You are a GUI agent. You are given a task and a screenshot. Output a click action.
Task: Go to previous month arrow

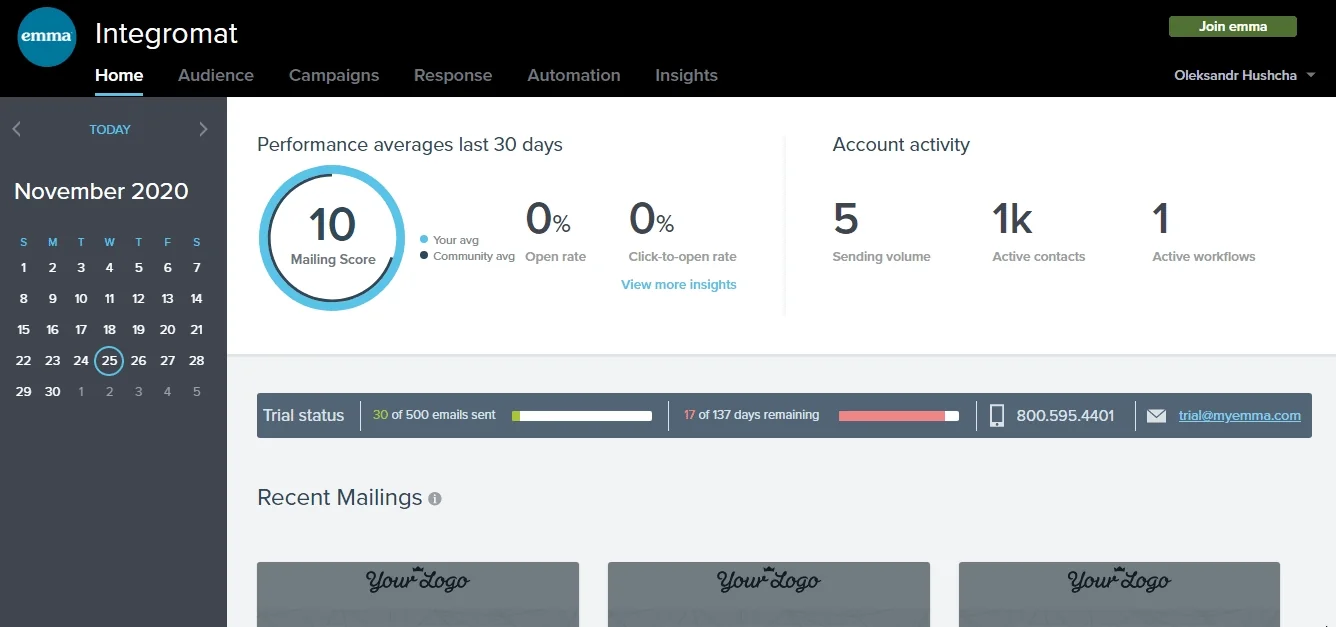click(16, 129)
